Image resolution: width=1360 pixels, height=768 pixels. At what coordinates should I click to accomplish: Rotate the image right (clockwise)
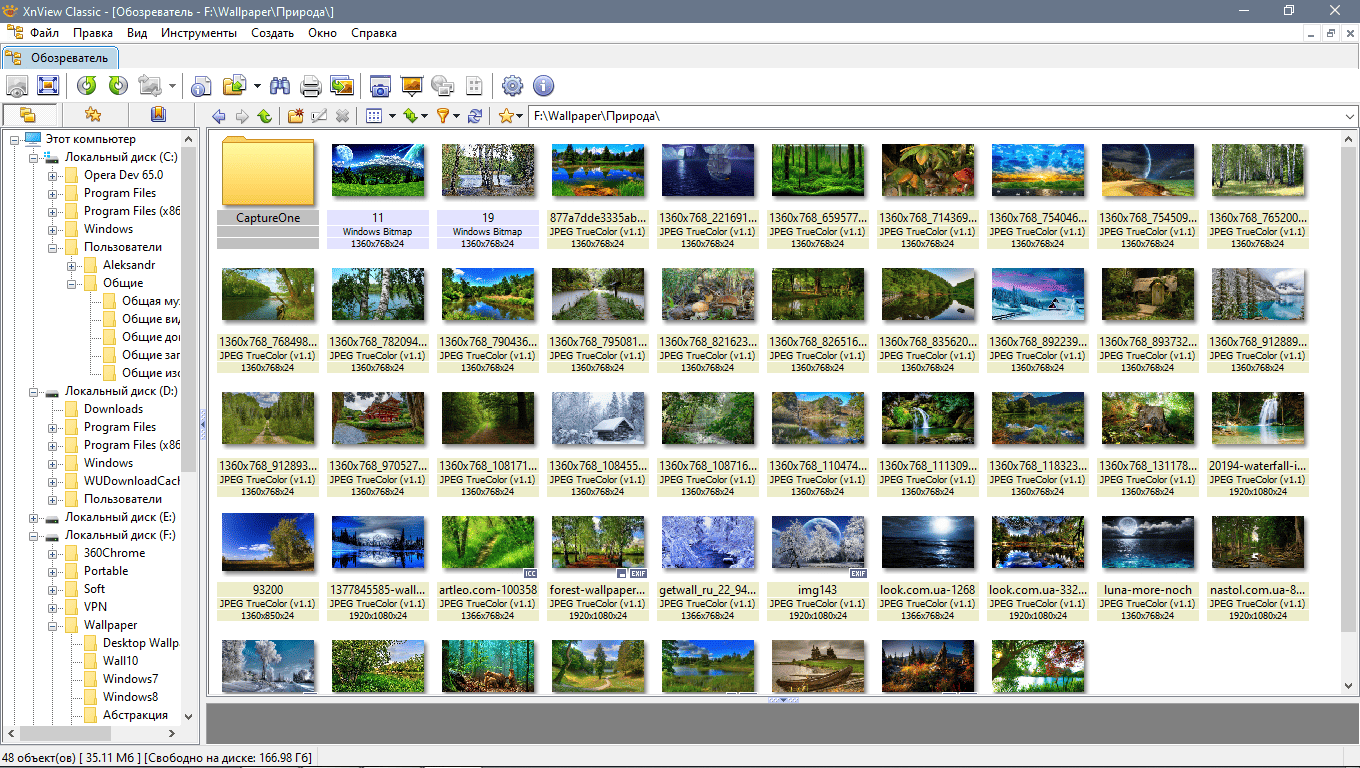tap(118, 86)
